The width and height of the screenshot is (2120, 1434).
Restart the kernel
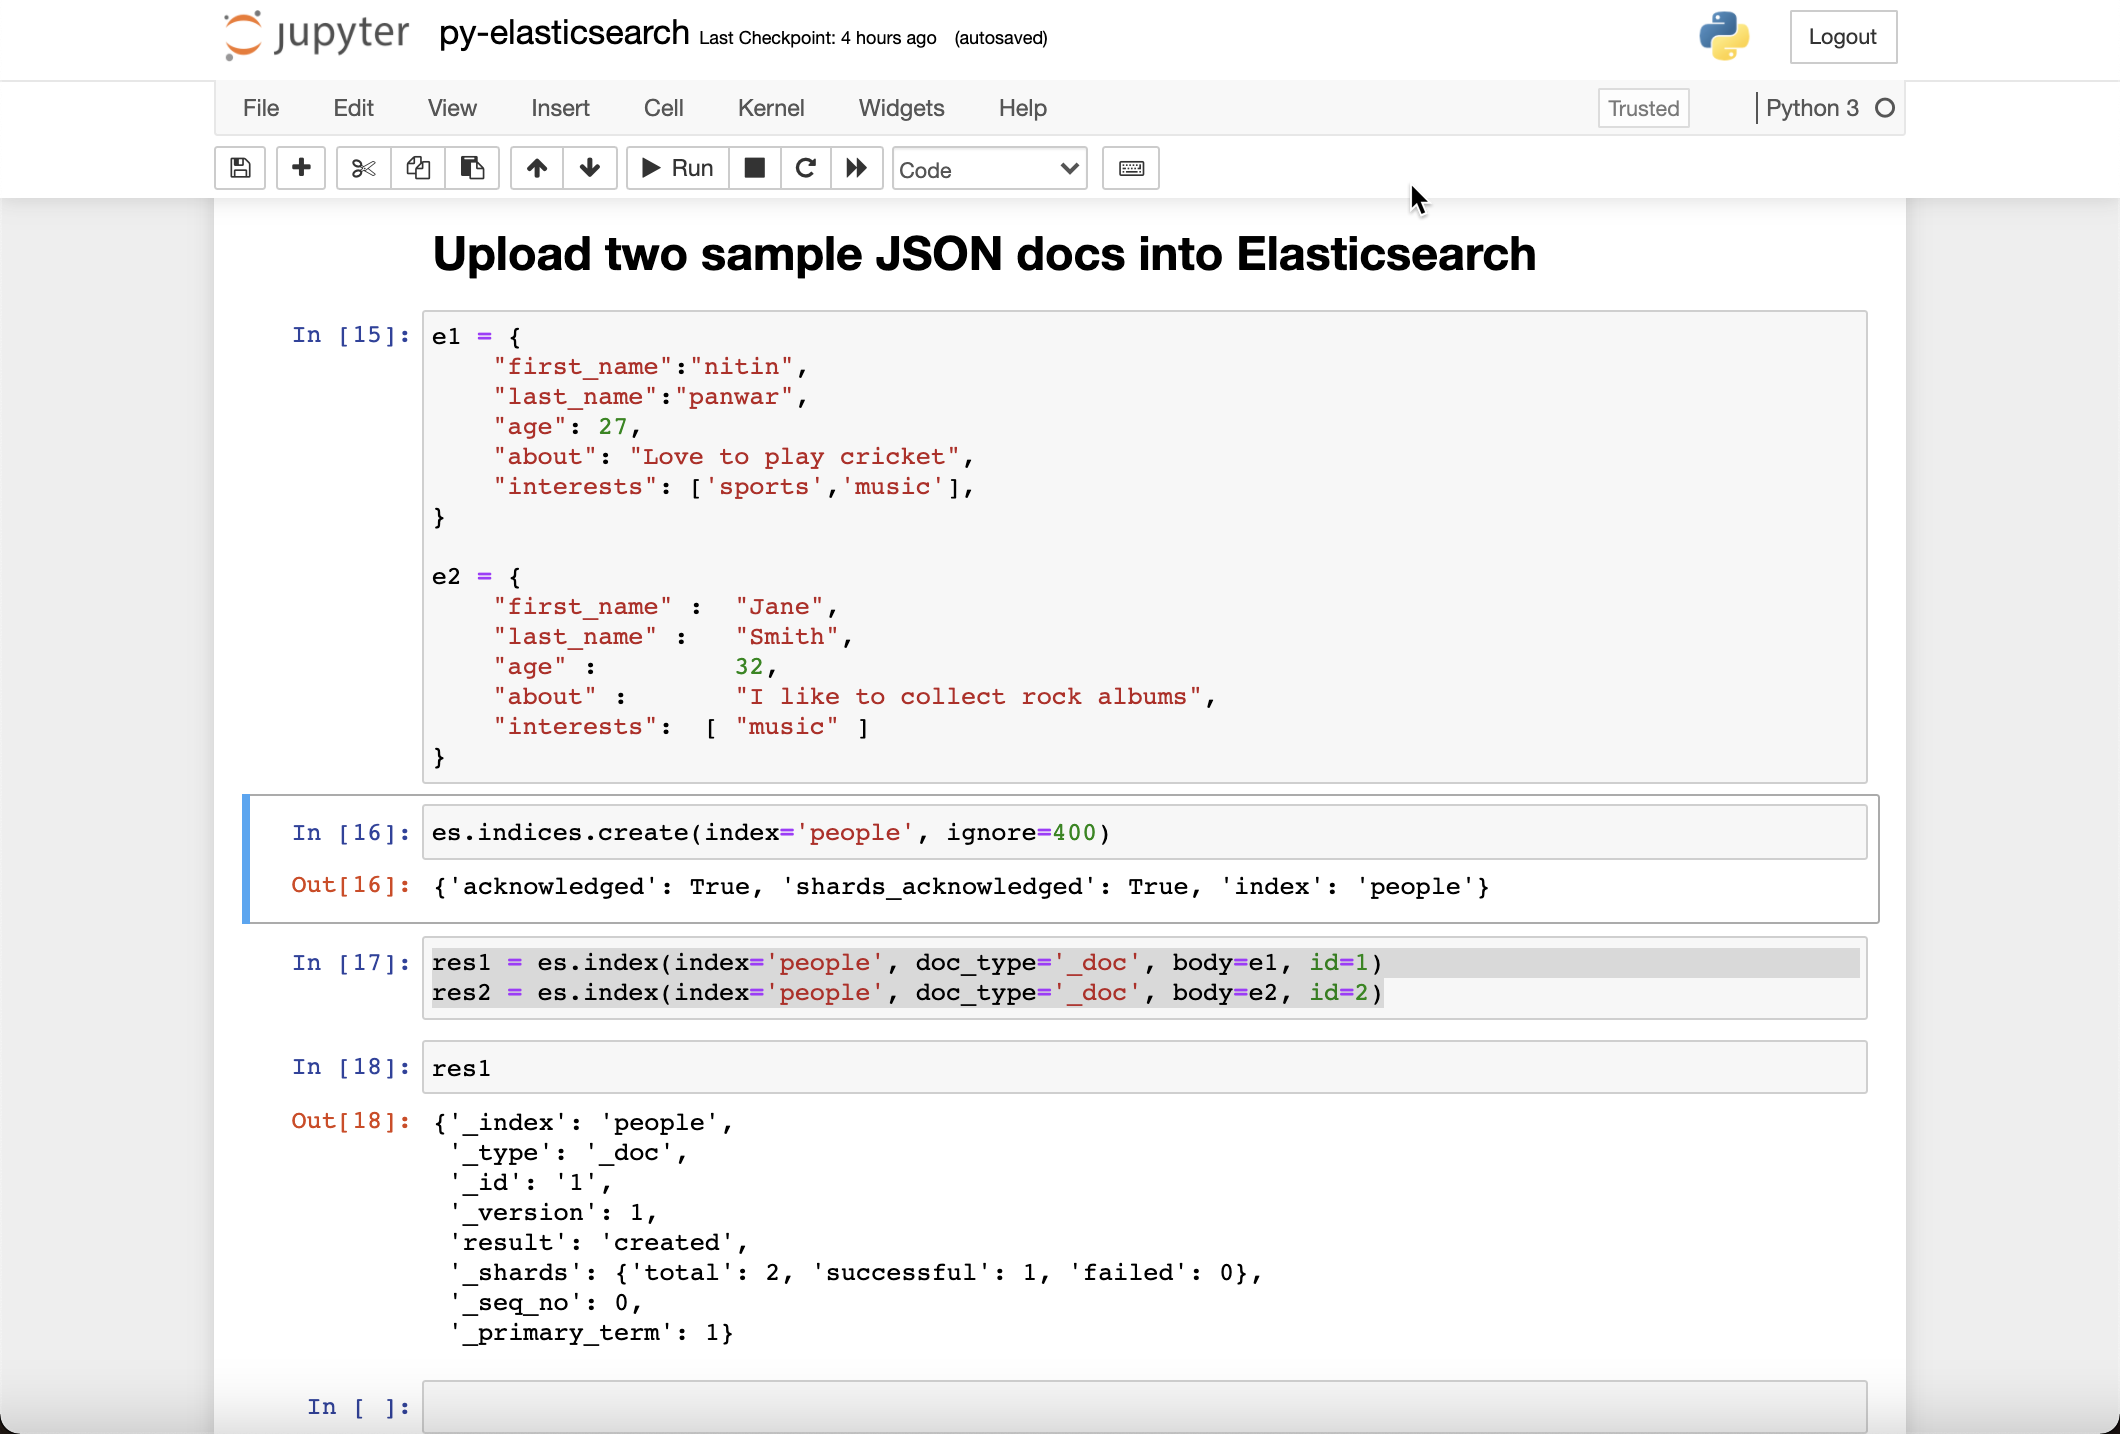pos(806,168)
